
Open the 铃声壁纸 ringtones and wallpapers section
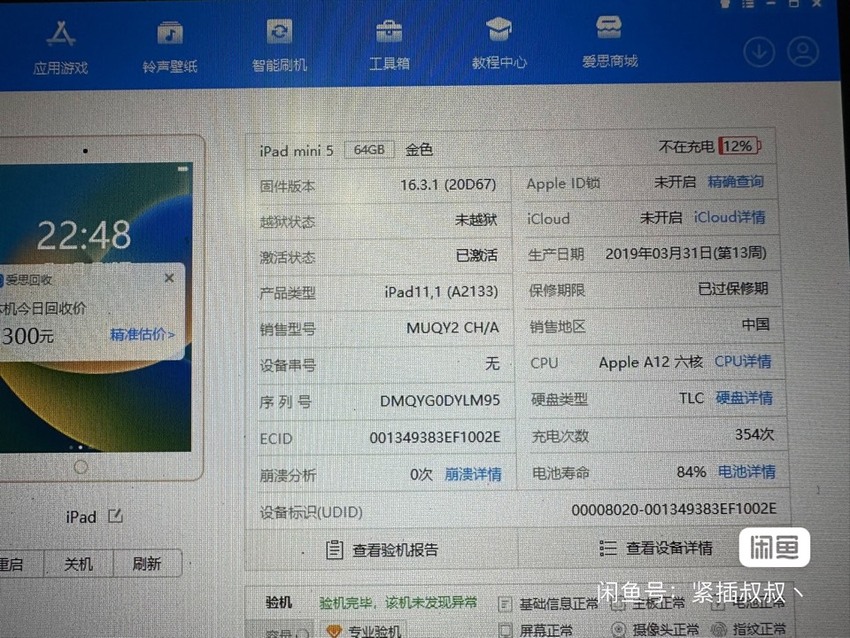coord(170,48)
